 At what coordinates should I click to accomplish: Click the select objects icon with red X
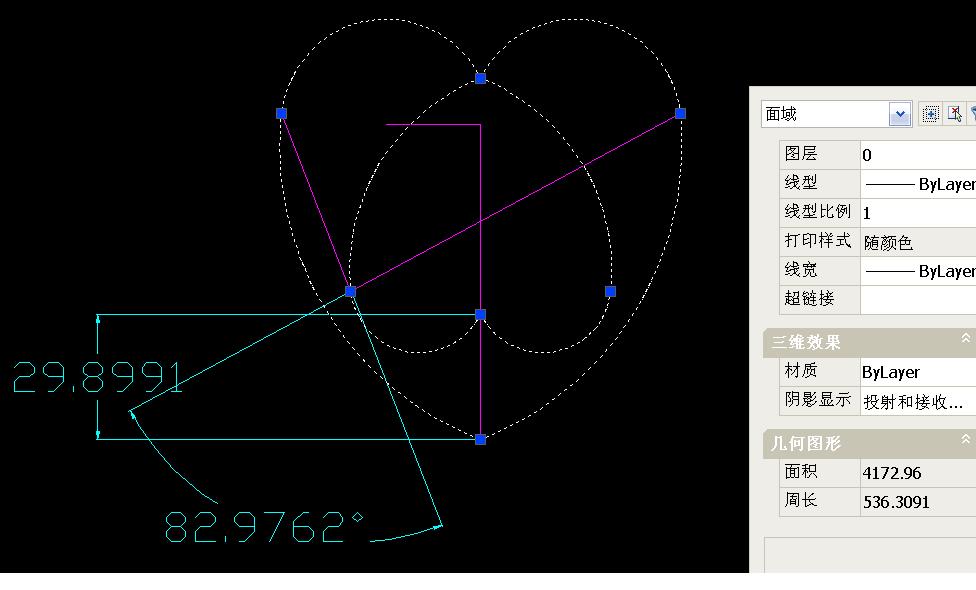coord(954,114)
